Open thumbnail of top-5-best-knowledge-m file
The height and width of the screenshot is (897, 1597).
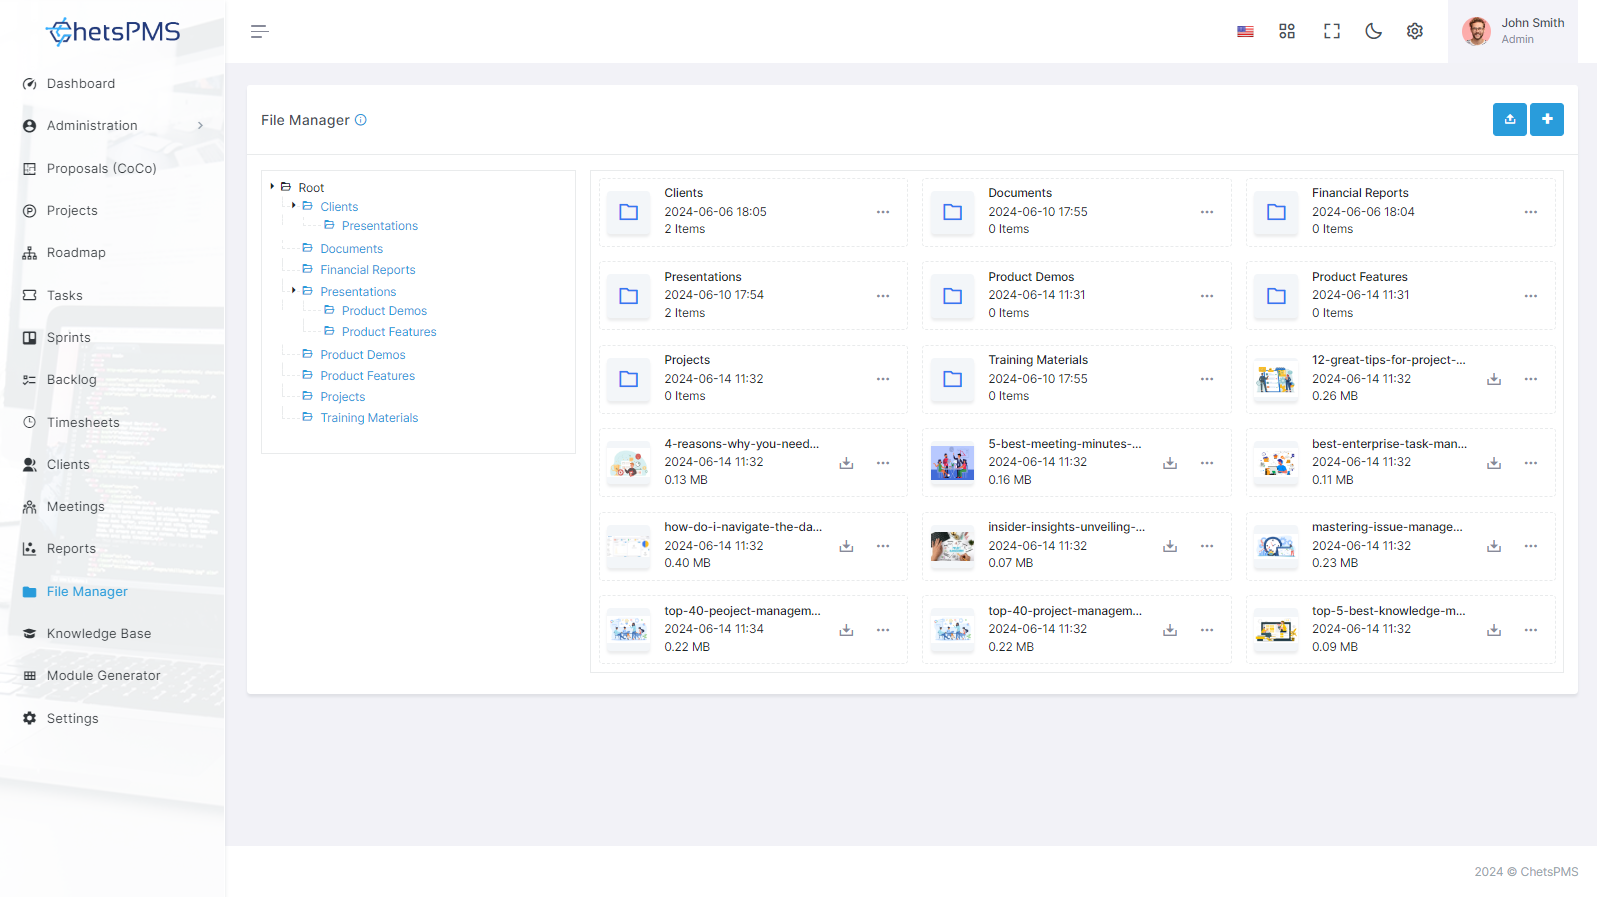click(1277, 630)
